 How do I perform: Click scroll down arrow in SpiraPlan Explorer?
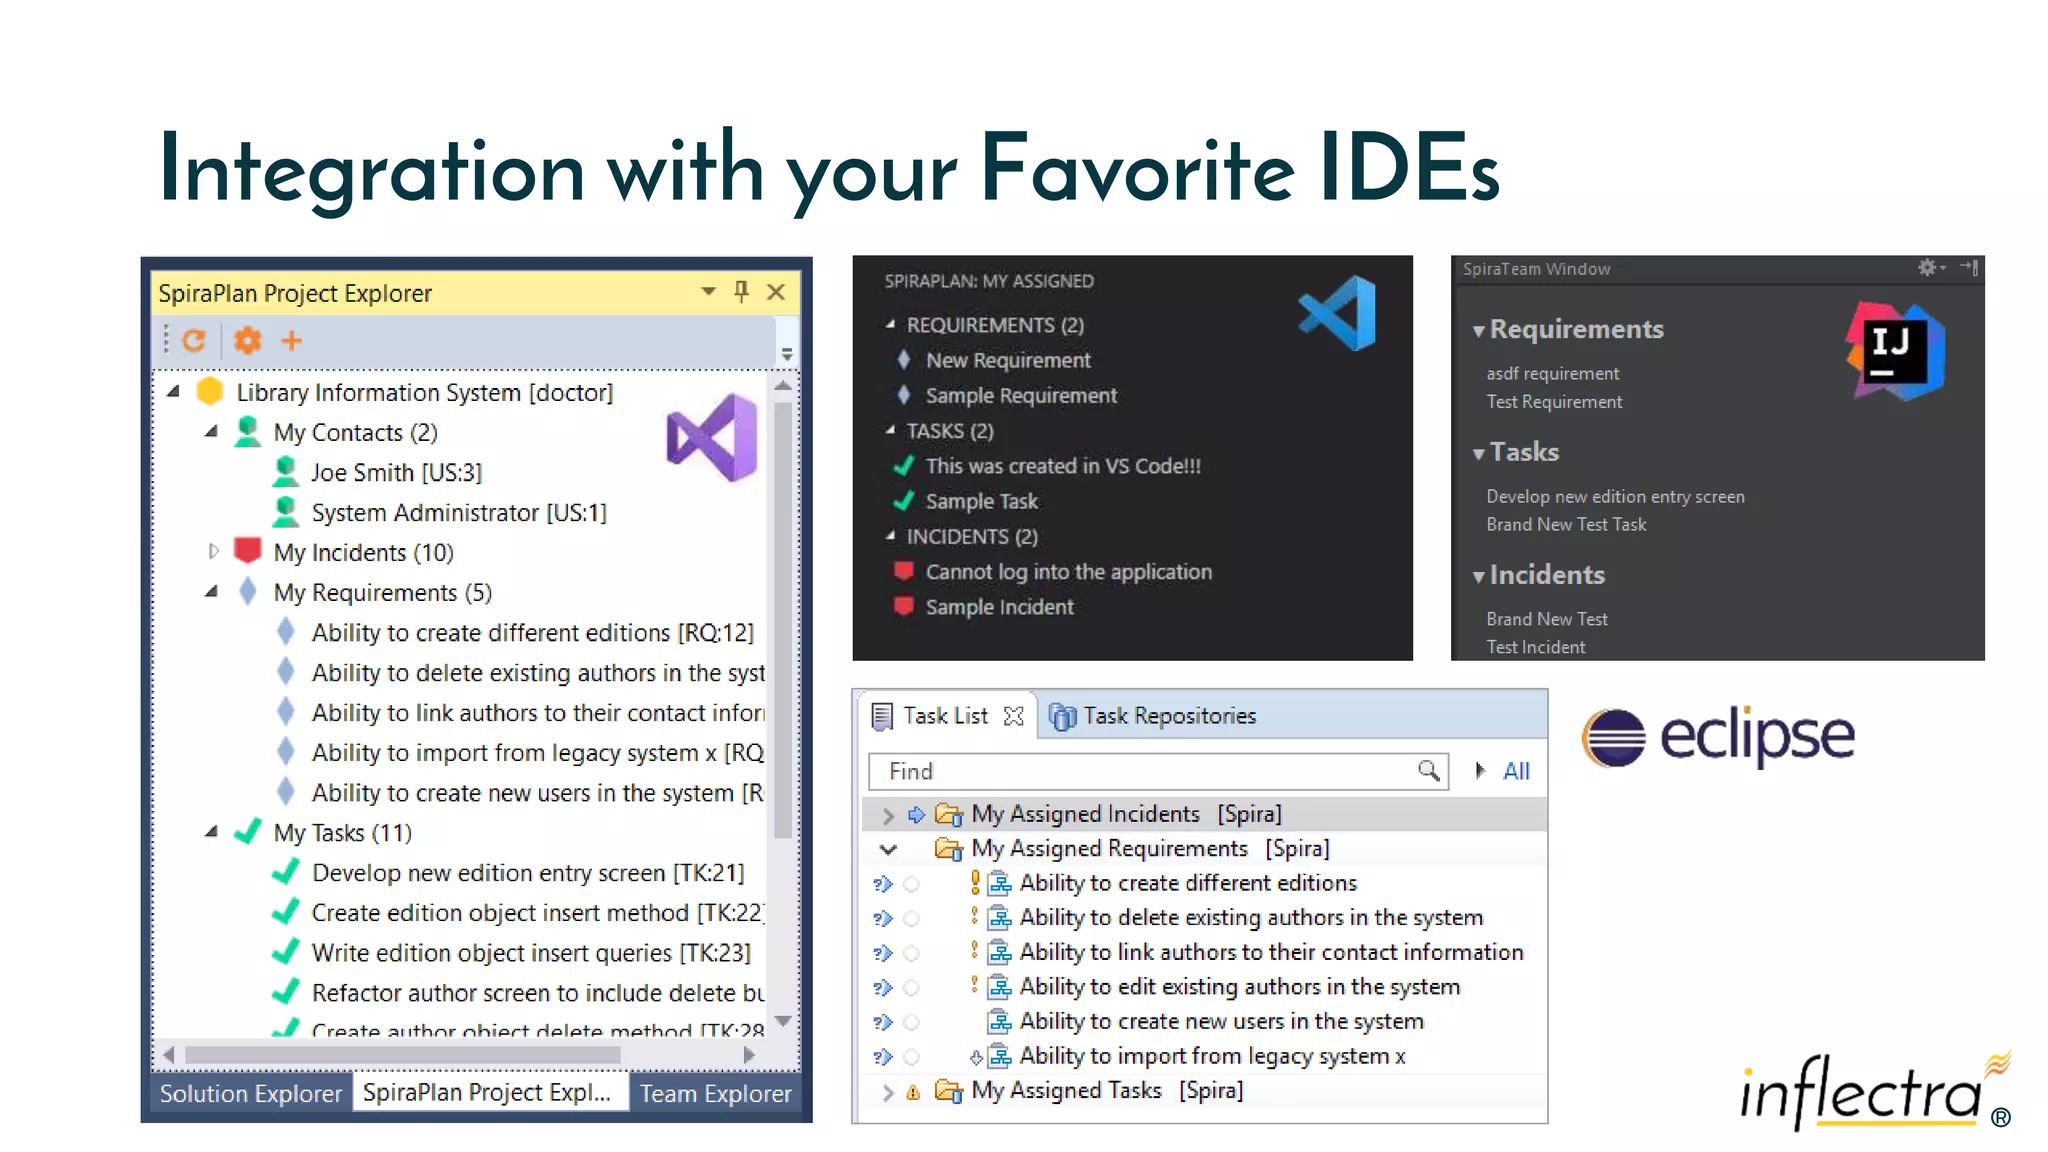783,1021
